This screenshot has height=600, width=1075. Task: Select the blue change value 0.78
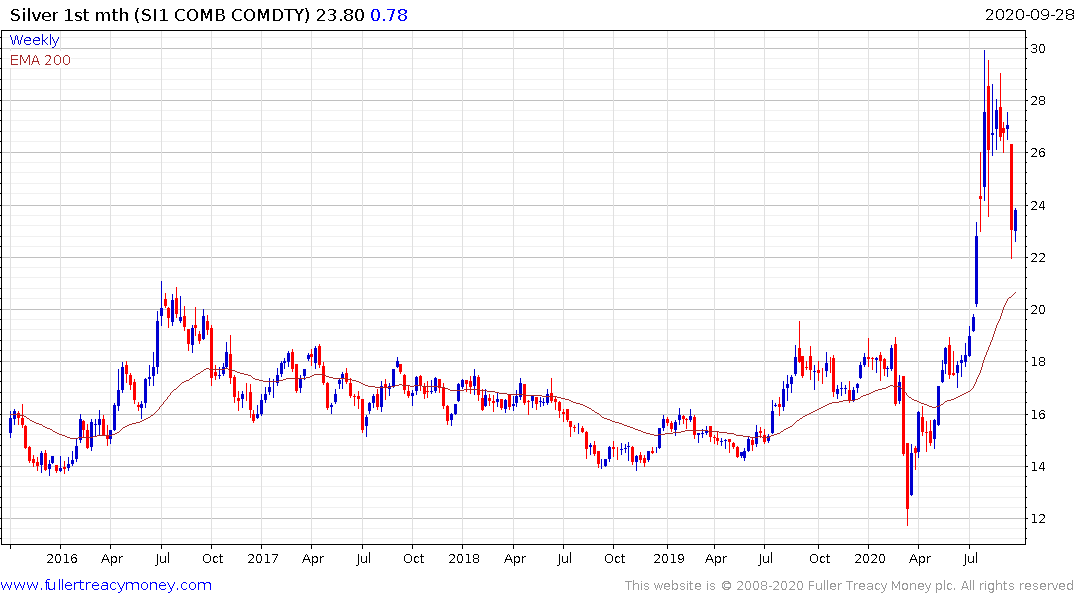click(389, 14)
